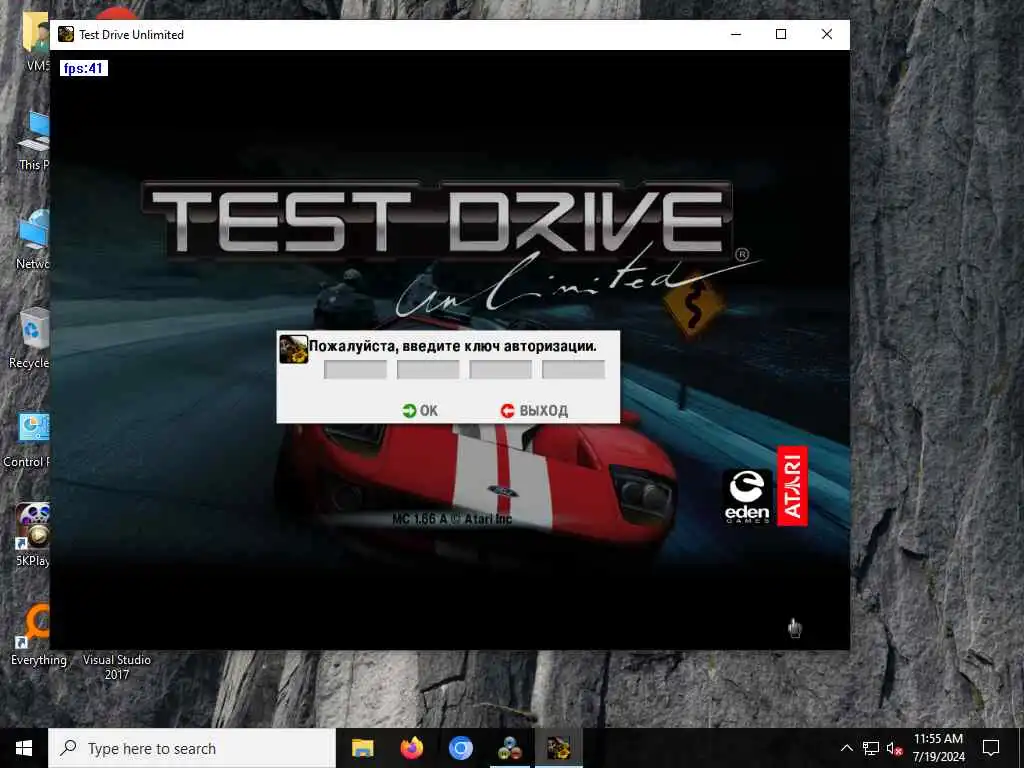Focus the fourth authorization key field

click(573, 370)
